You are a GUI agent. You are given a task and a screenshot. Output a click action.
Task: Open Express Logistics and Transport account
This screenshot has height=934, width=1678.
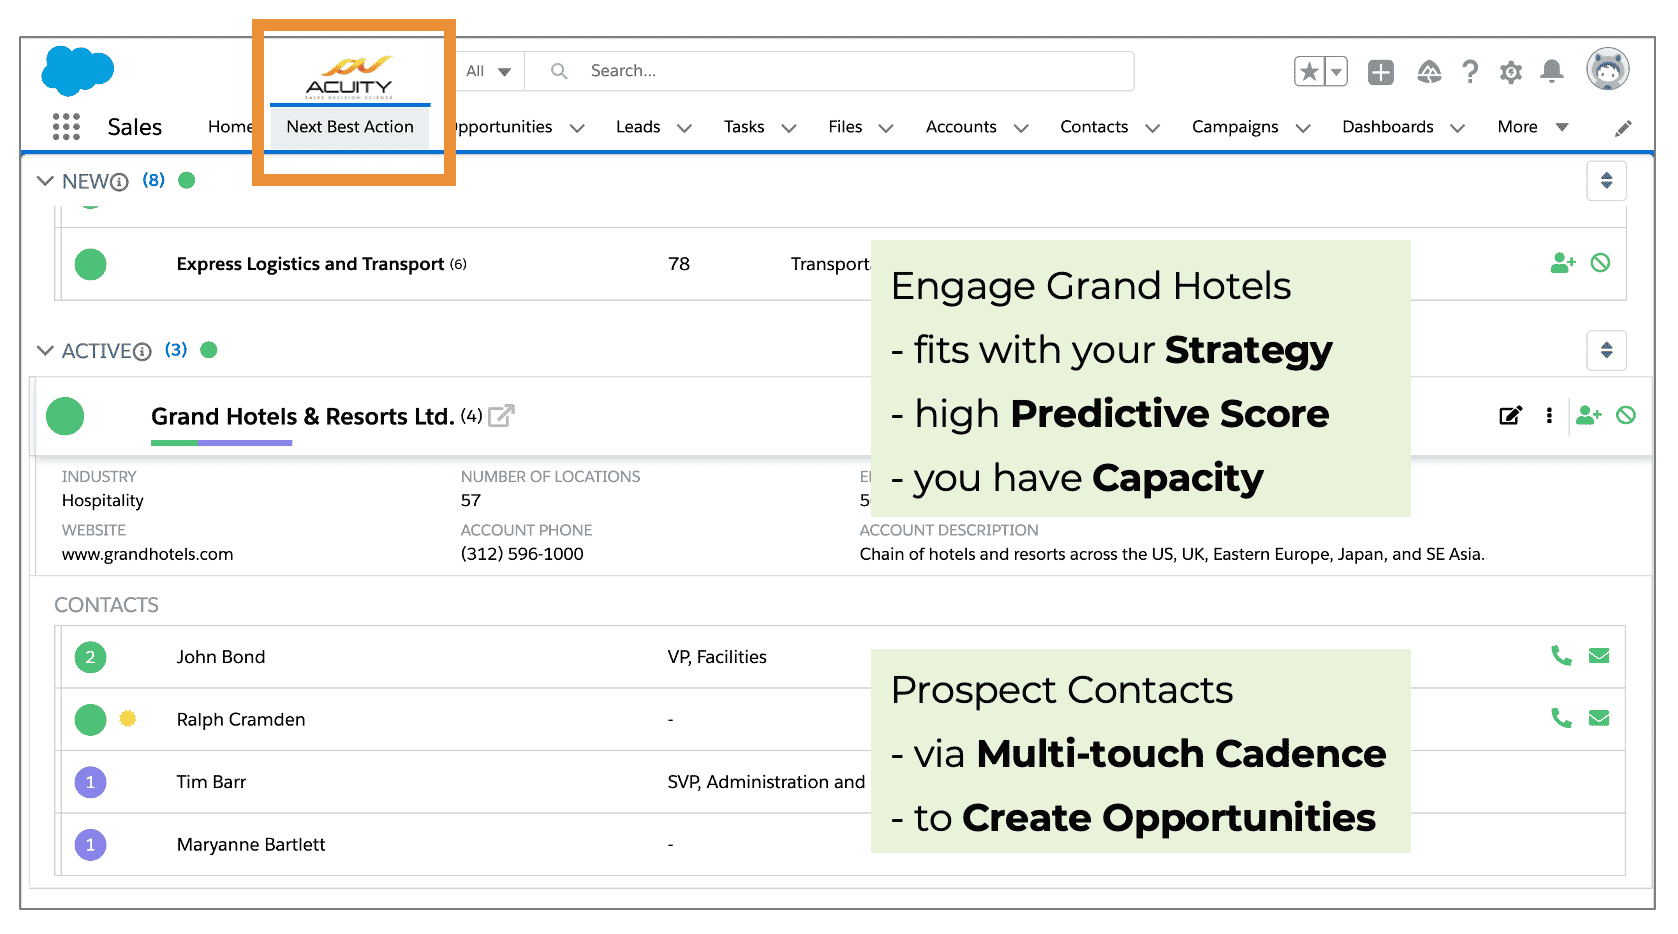click(310, 264)
